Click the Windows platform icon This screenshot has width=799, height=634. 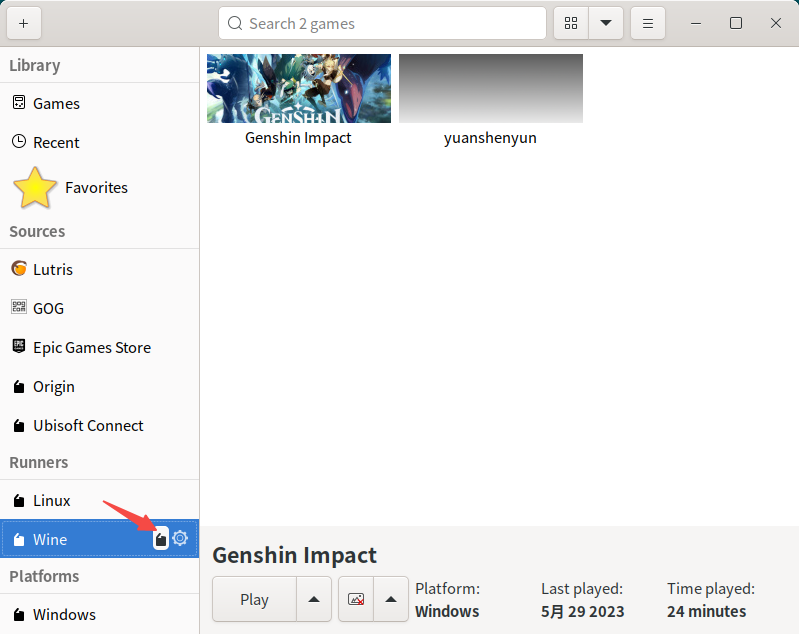(19, 615)
